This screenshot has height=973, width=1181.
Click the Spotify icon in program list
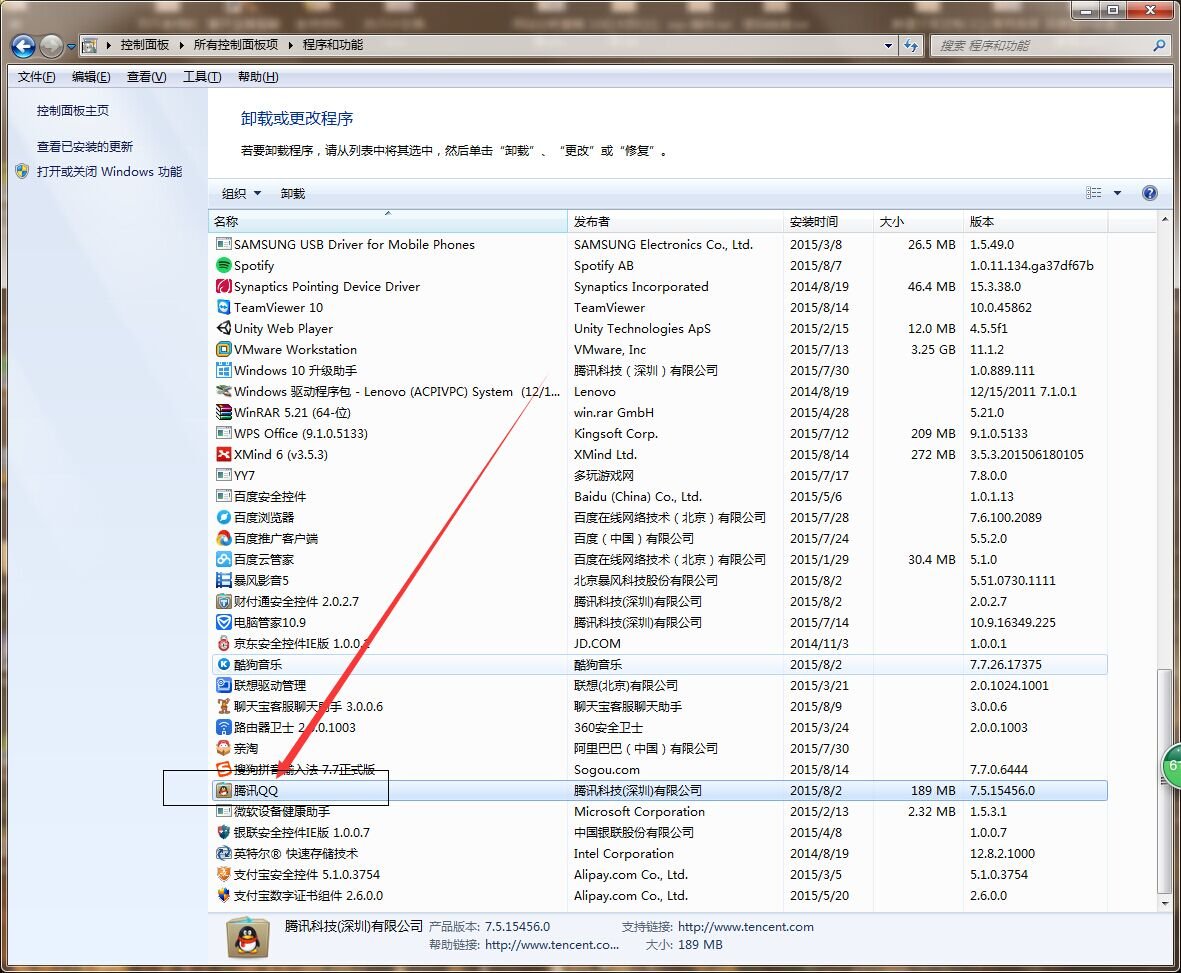(x=224, y=266)
